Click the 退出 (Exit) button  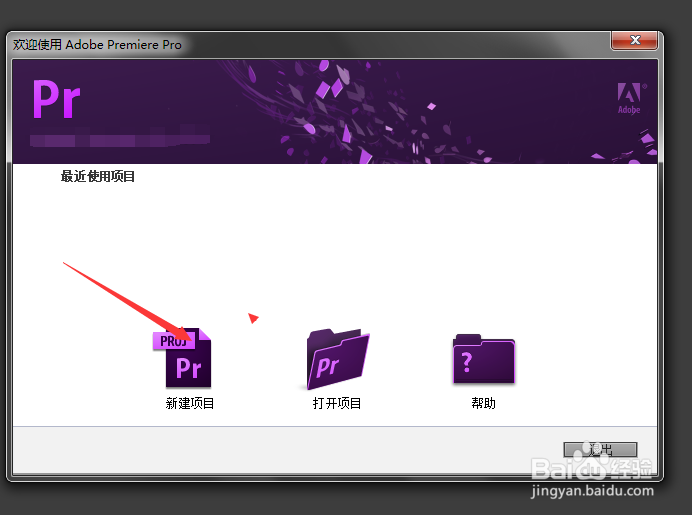[600, 450]
